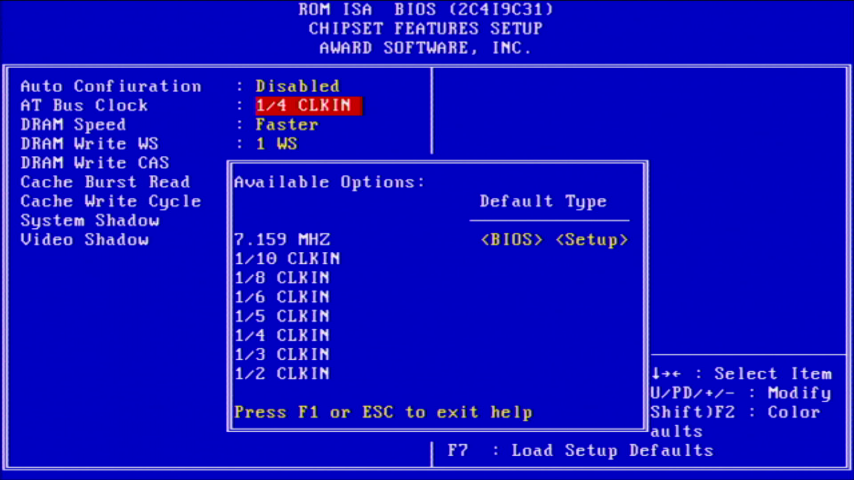Select the DRAM Speed Faster value
The image size is (854, 480).
point(286,125)
